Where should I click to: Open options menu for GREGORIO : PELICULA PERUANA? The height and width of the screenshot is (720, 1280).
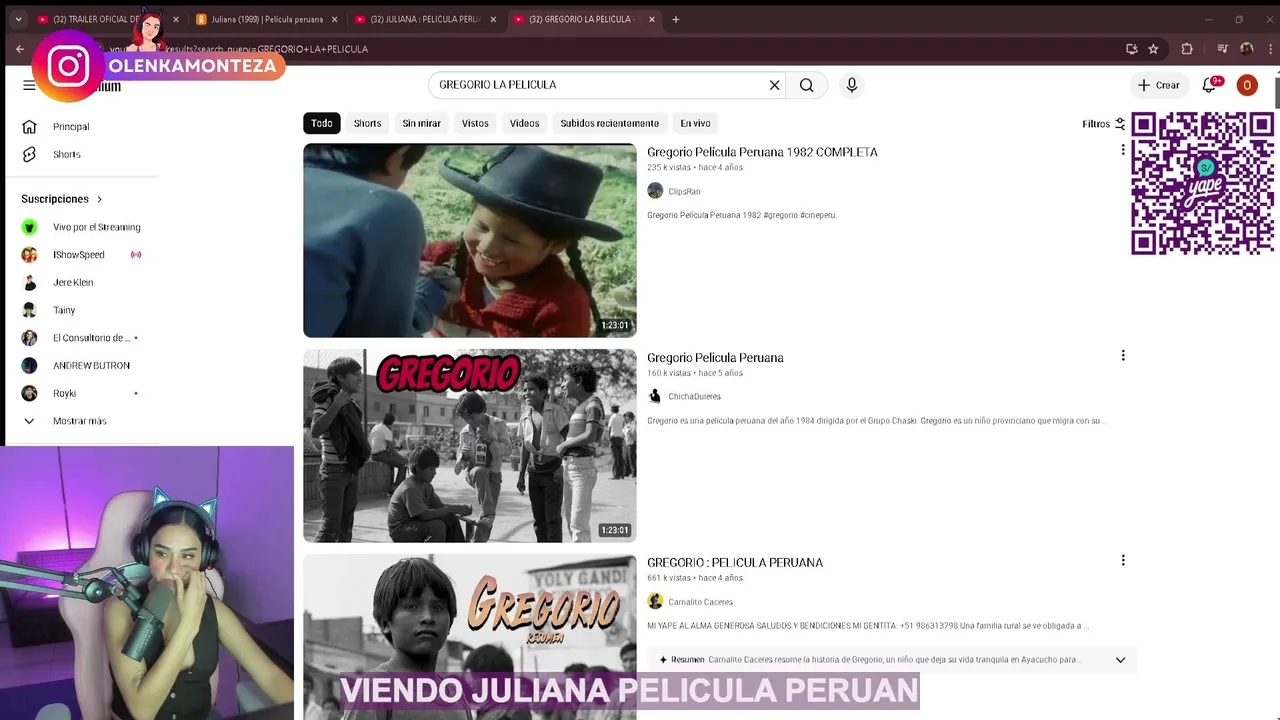[x=1123, y=560]
